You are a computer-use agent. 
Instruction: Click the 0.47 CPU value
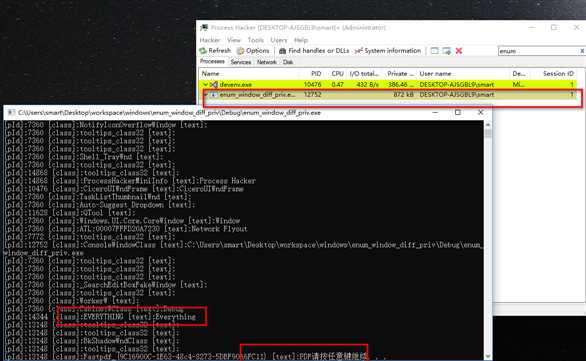[337, 84]
